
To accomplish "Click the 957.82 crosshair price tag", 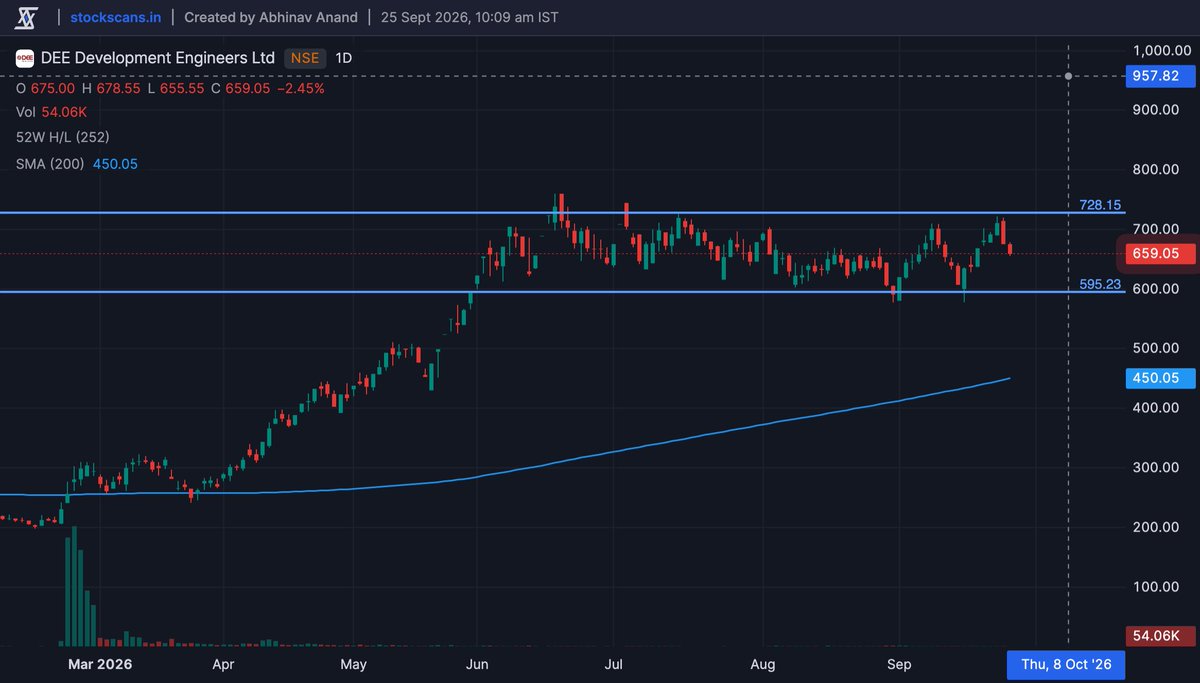I will click(x=1160, y=76).
